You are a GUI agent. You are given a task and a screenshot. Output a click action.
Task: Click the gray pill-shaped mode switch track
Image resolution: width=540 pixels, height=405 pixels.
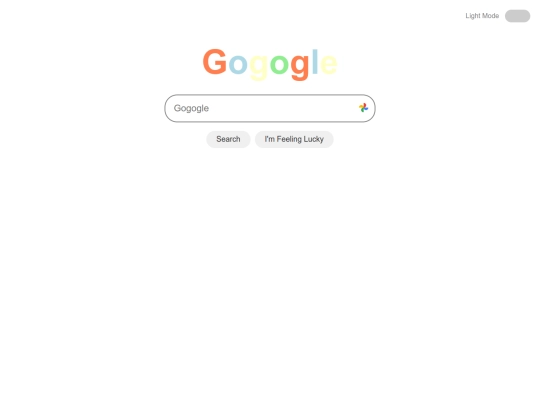[x=517, y=16]
